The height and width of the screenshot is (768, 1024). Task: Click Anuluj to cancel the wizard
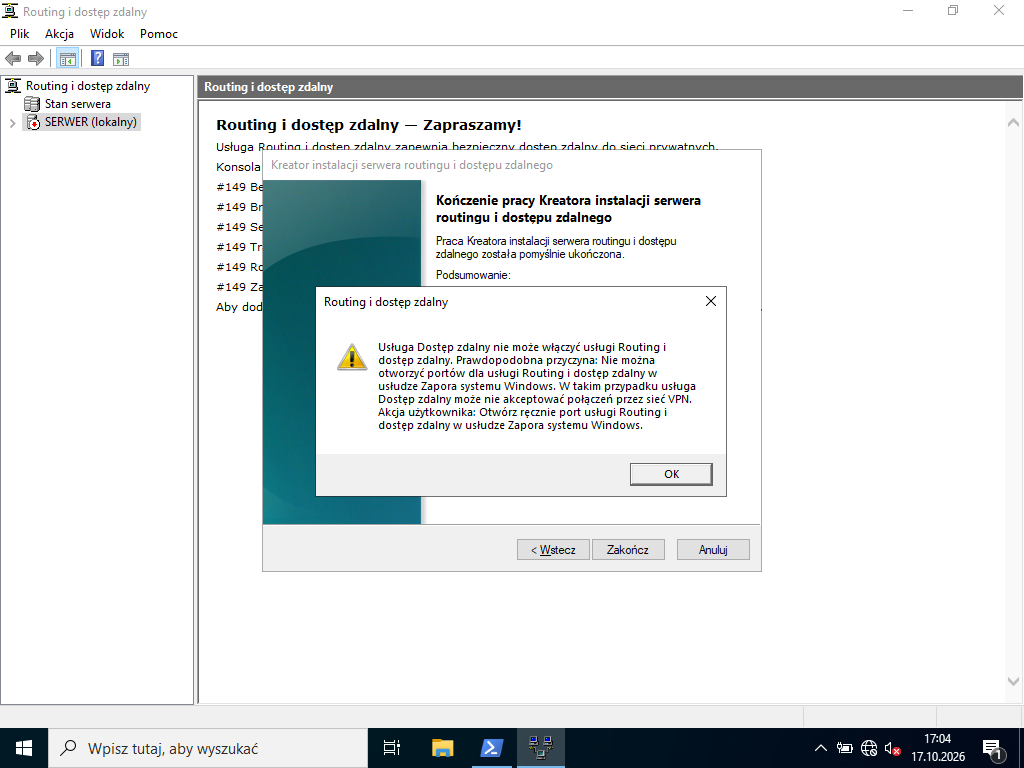pyautogui.click(x=713, y=550)
